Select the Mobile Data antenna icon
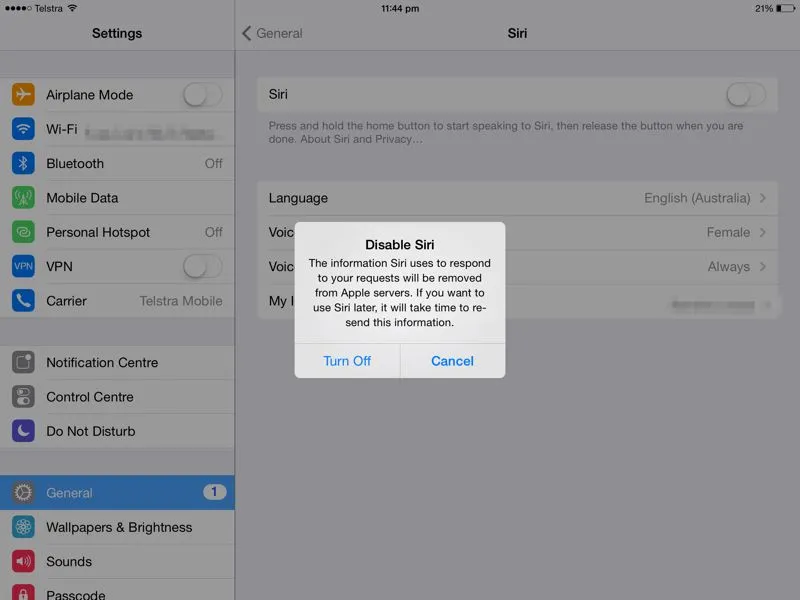 (x=23, y=198)
